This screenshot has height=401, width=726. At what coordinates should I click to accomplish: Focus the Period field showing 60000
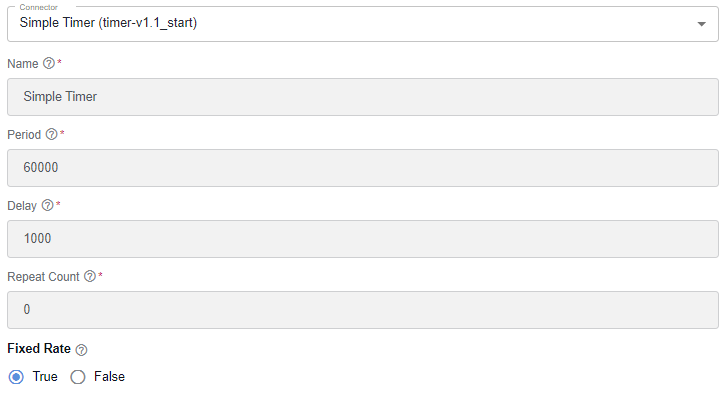363,168
